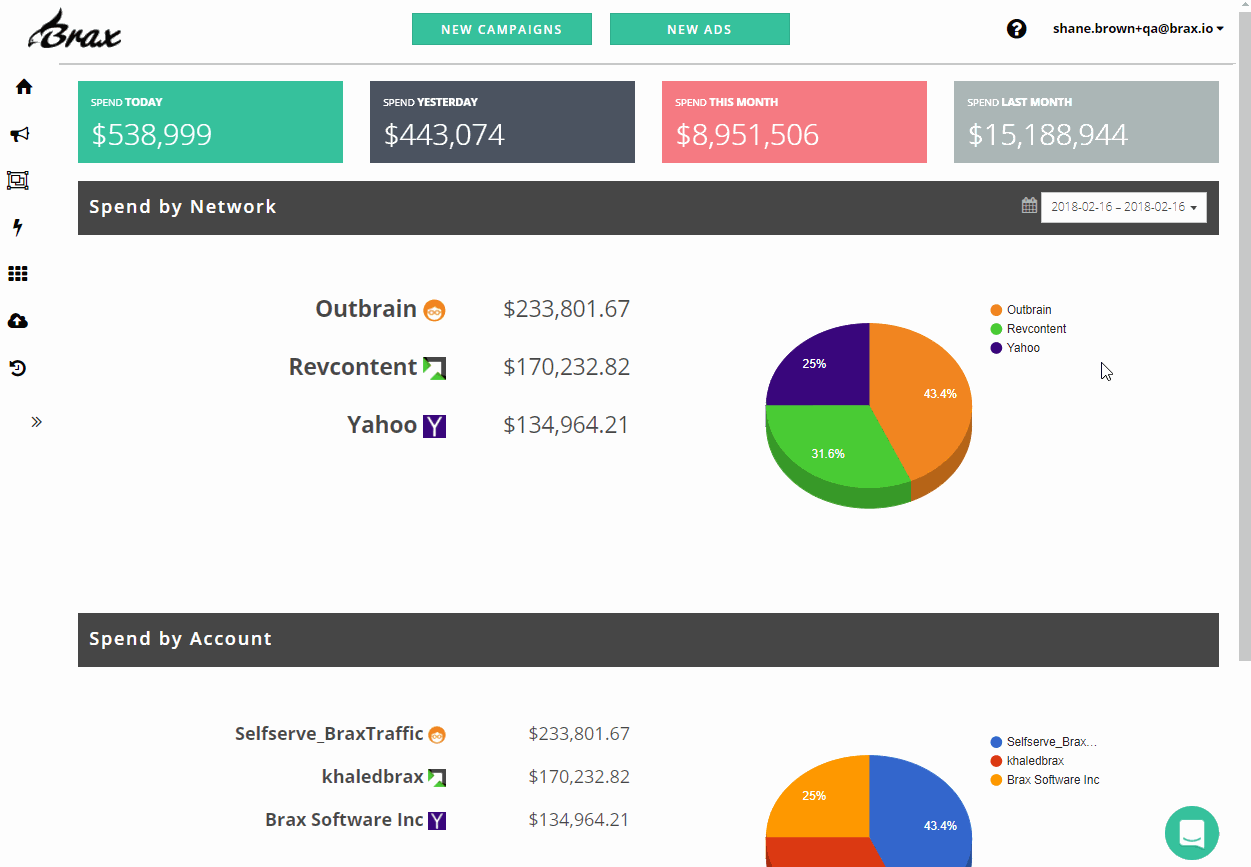Viewport: 1251px width, 867px height.
Task: Click the $170,232.82 Revcontent spend value
Action: point(567,367)
